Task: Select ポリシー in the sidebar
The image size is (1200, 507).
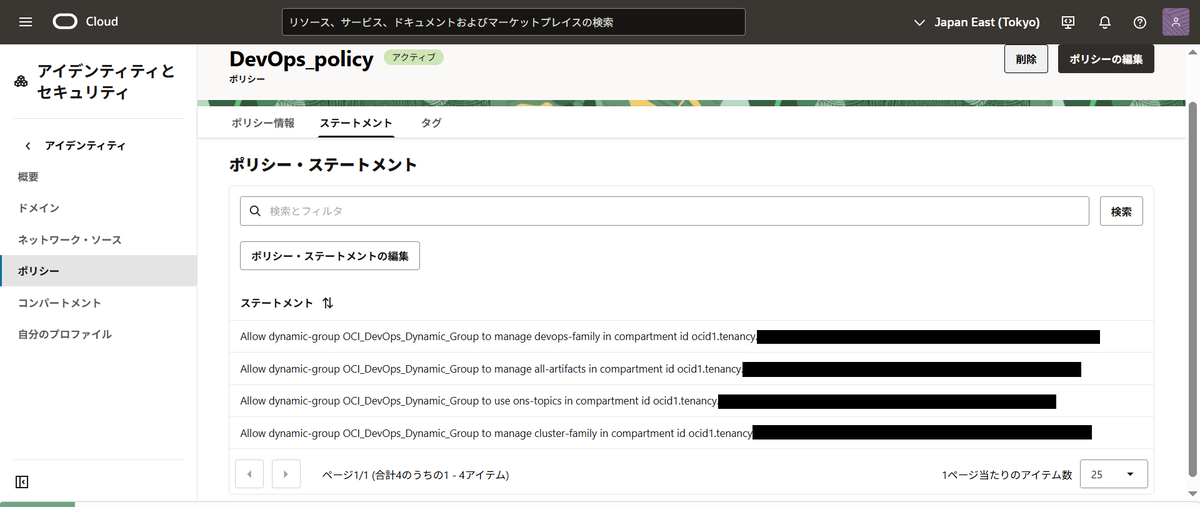Action: point(98,271)
